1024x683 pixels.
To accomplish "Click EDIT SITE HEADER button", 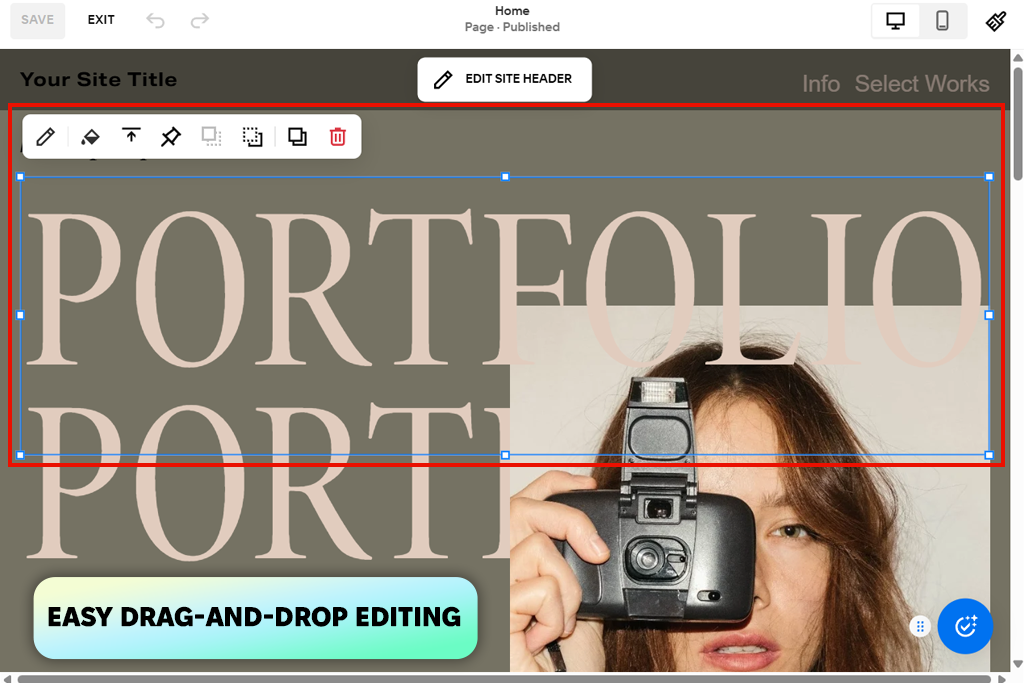I will [x=505, y=79].
